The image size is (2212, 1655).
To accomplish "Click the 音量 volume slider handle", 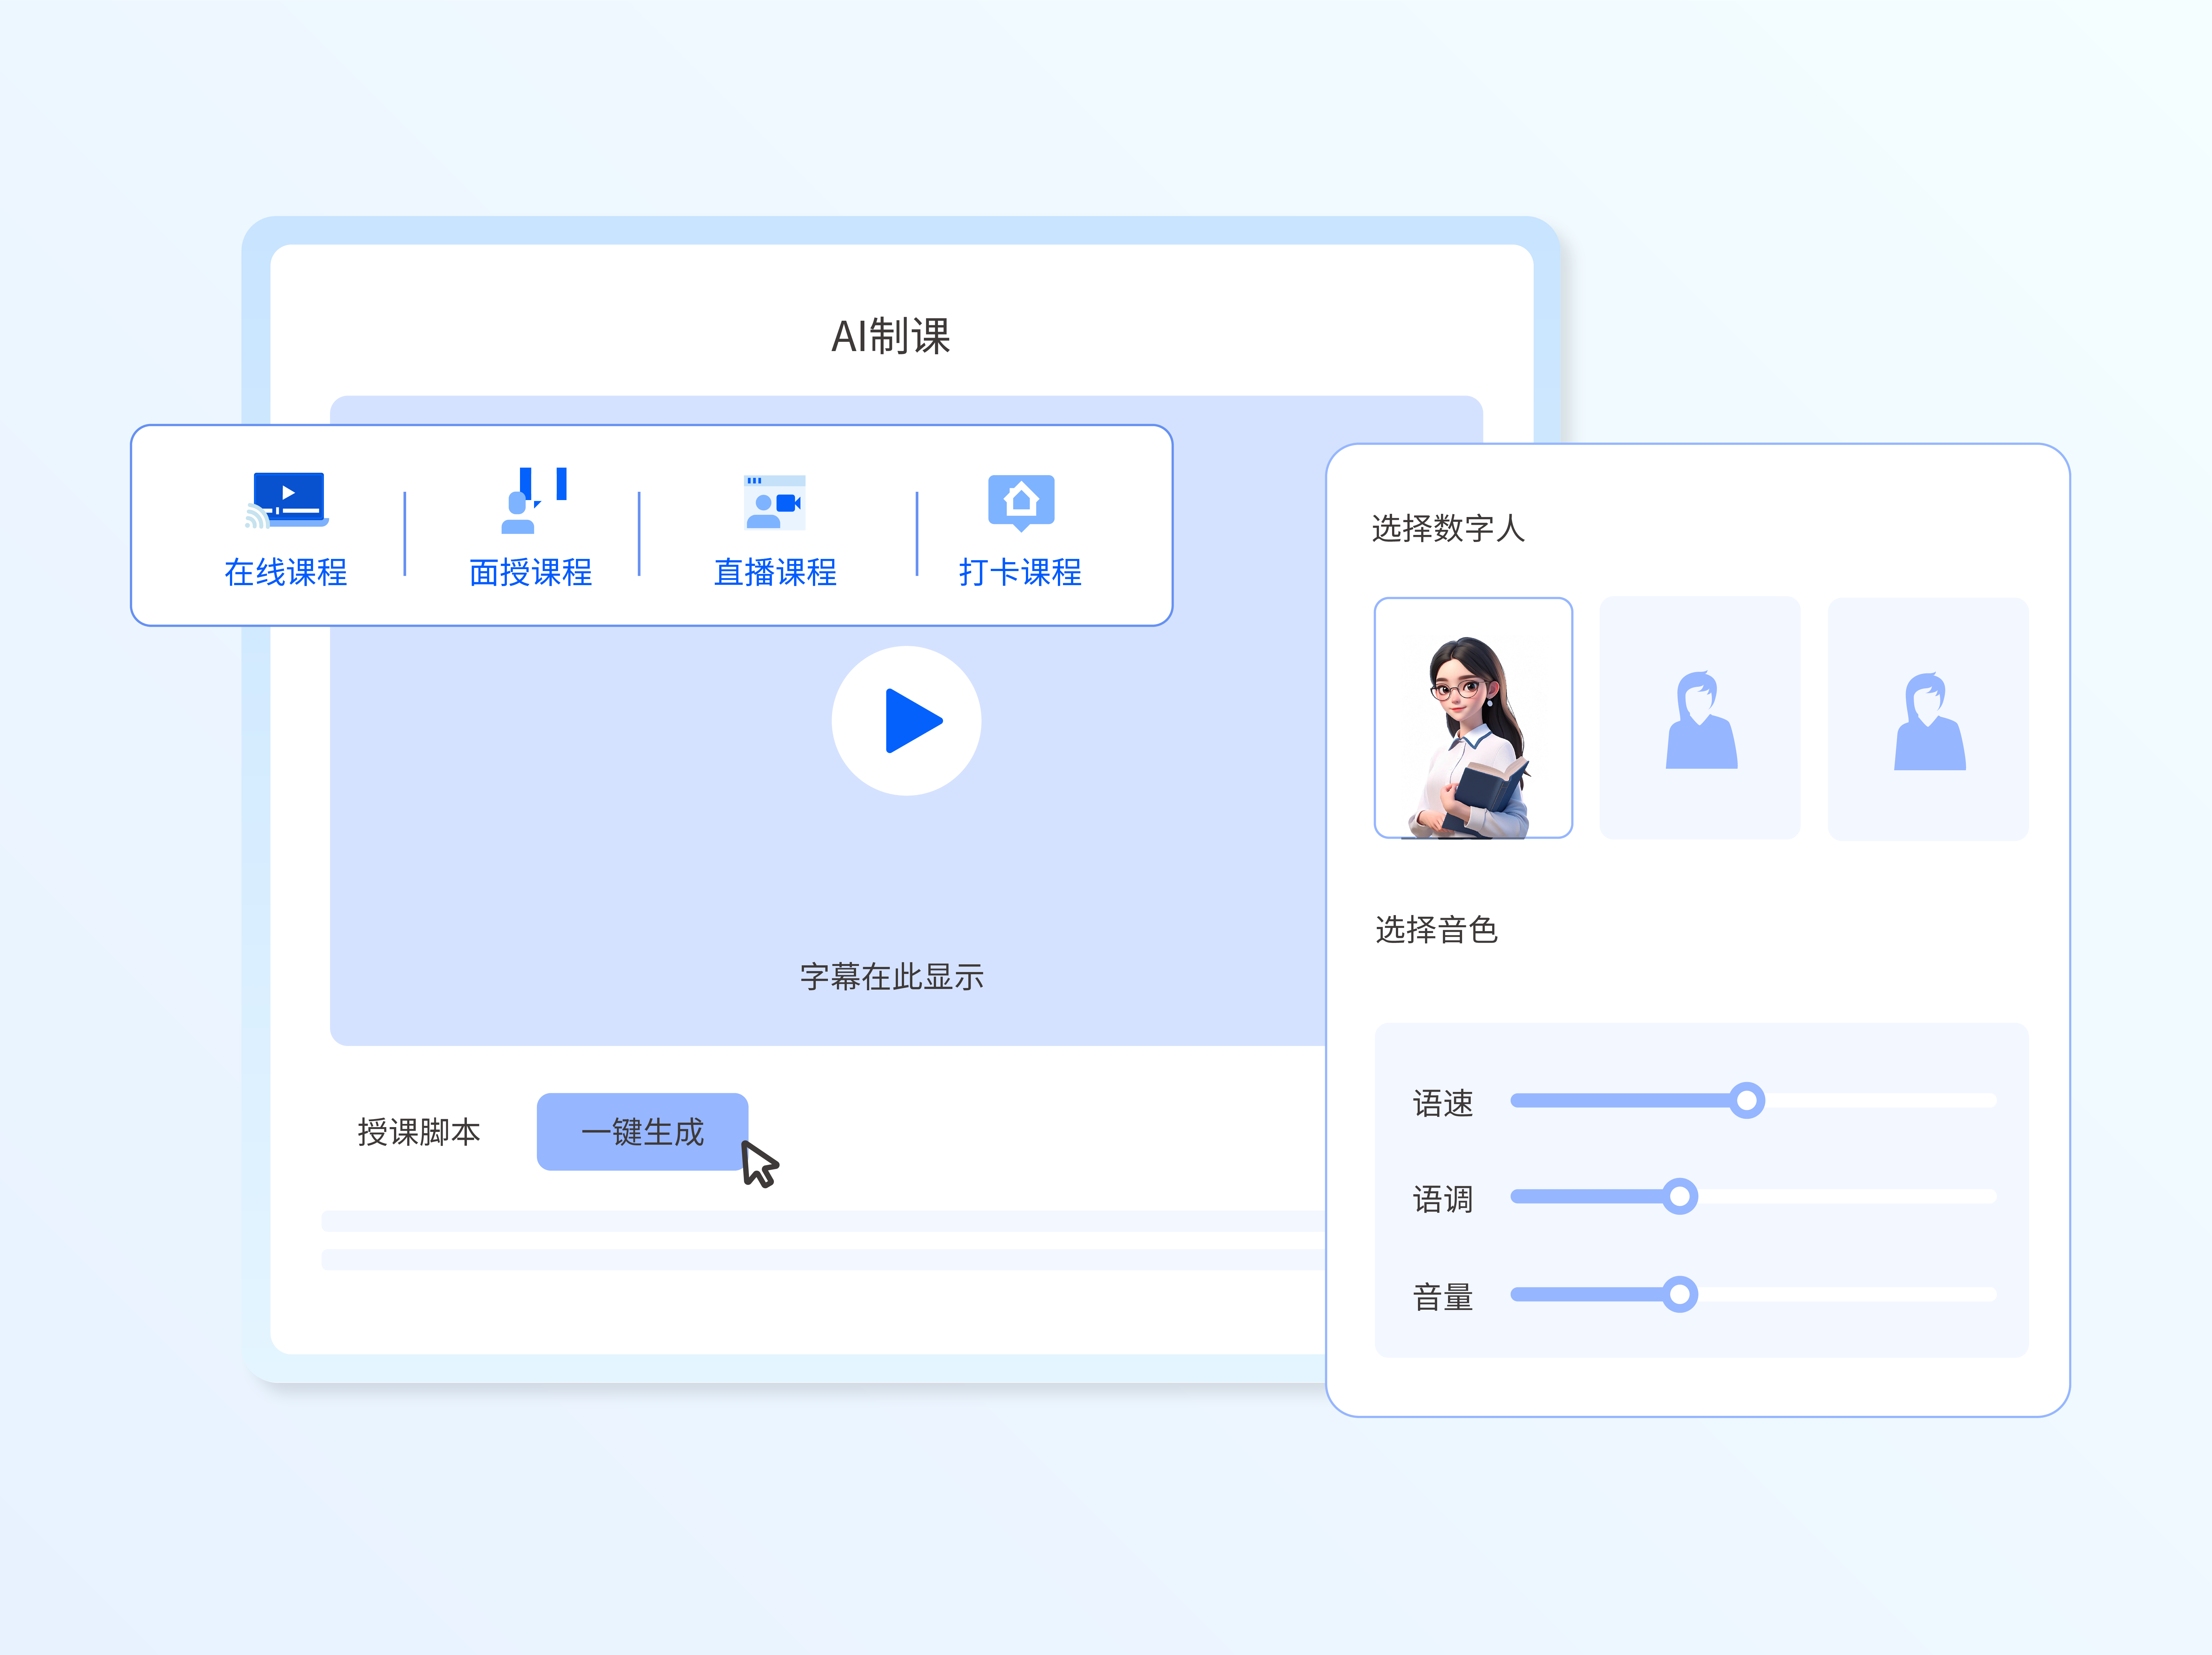I will (1680, 1294).
